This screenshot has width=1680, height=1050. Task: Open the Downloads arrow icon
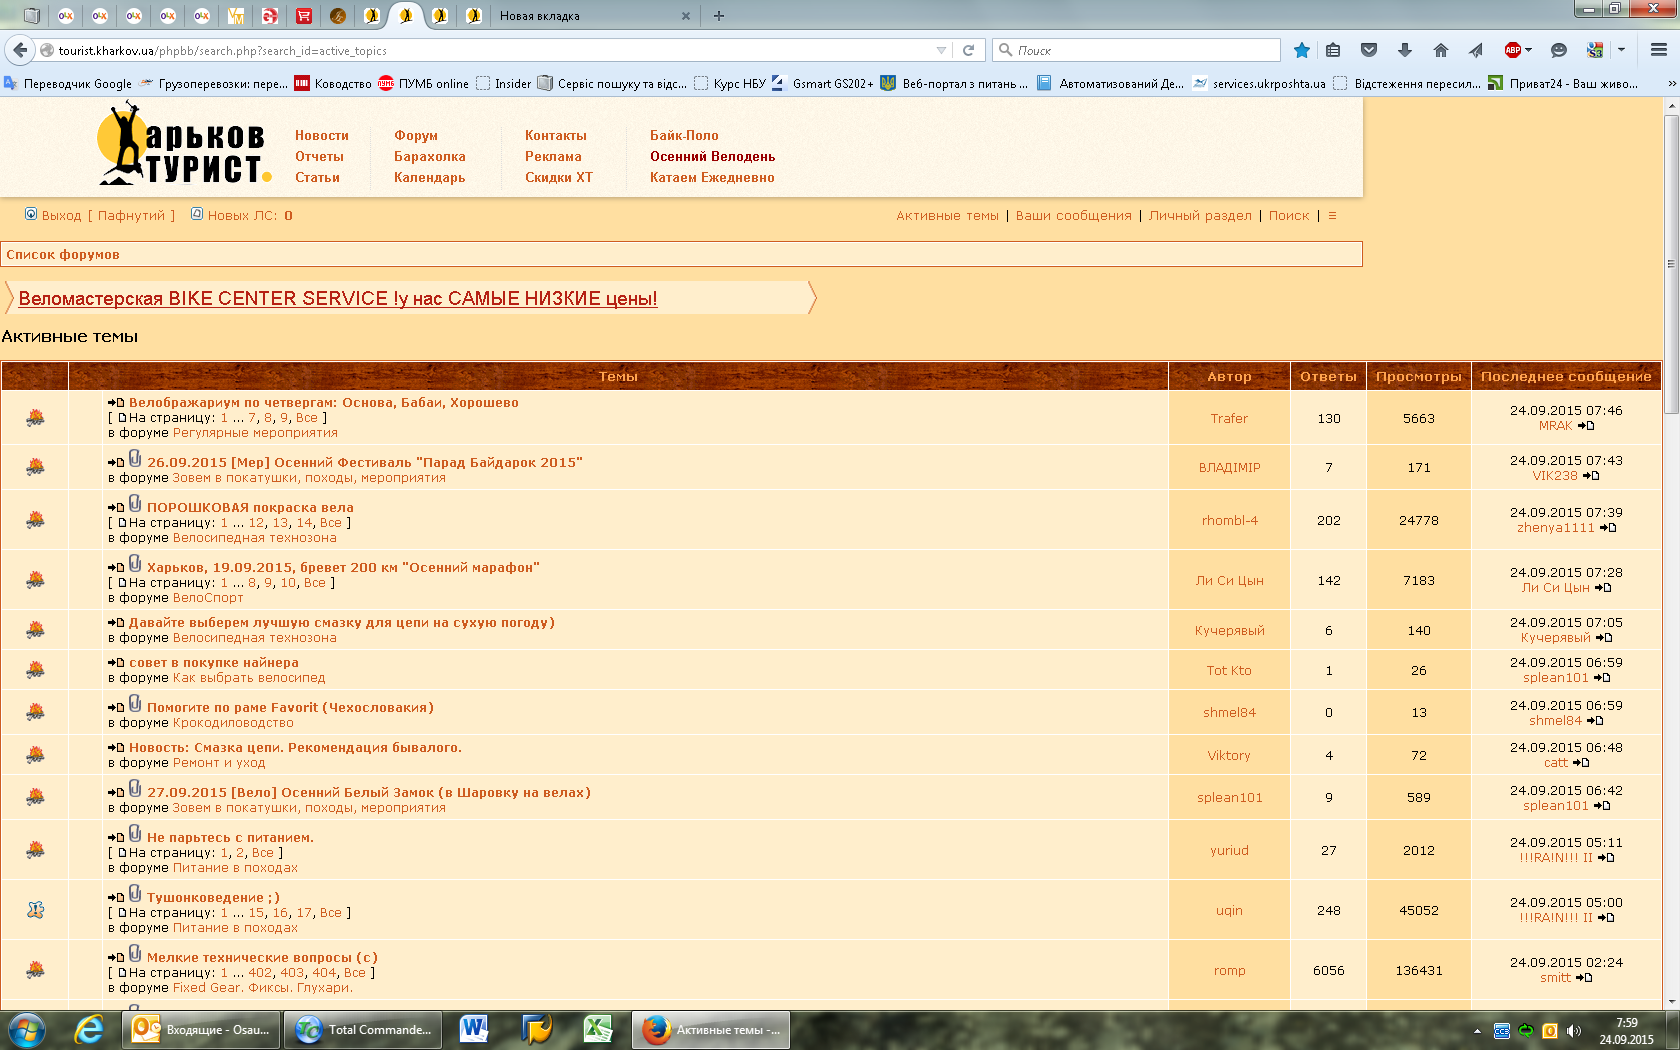[x=1404, y=50]
